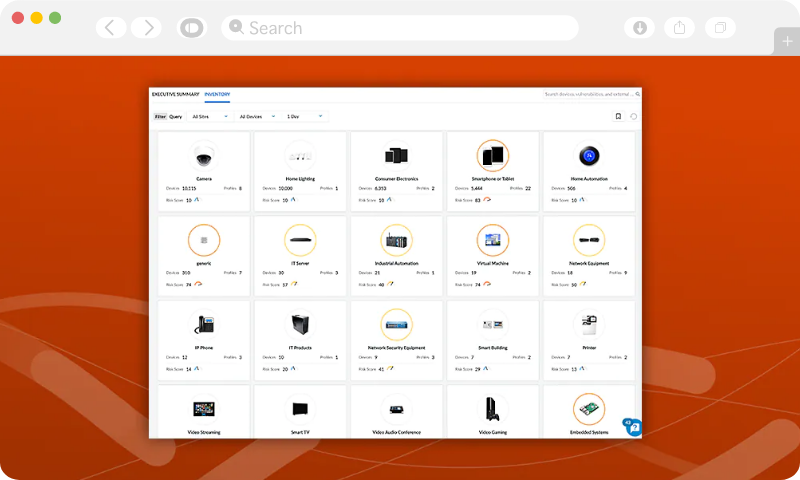
Task: Open the help chat bubble icon
Action: (632, 426)
